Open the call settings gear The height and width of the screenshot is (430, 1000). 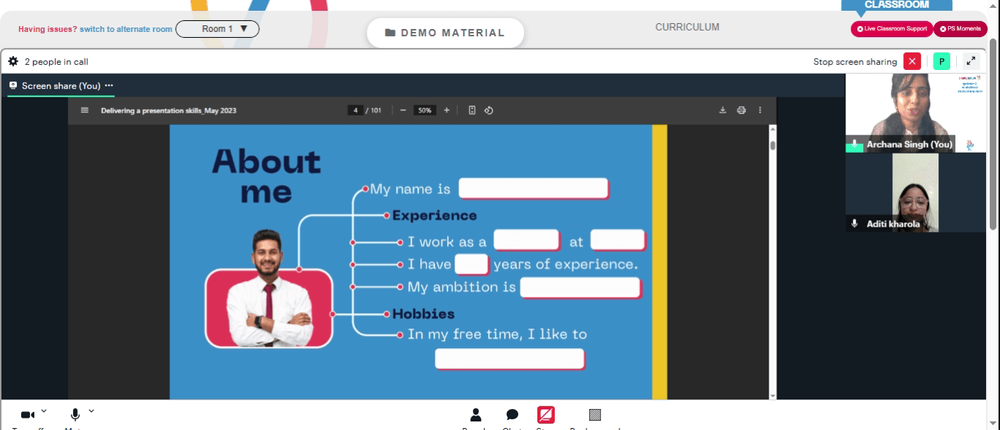point(13,62)
